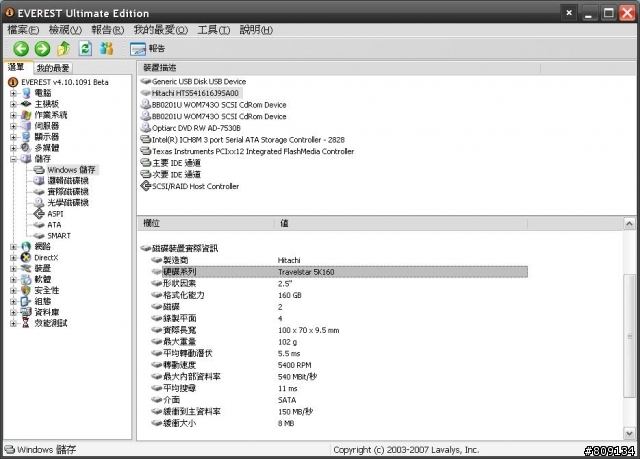Open the 檢視(V) menu
640x459 pixels.
point(65,30)
